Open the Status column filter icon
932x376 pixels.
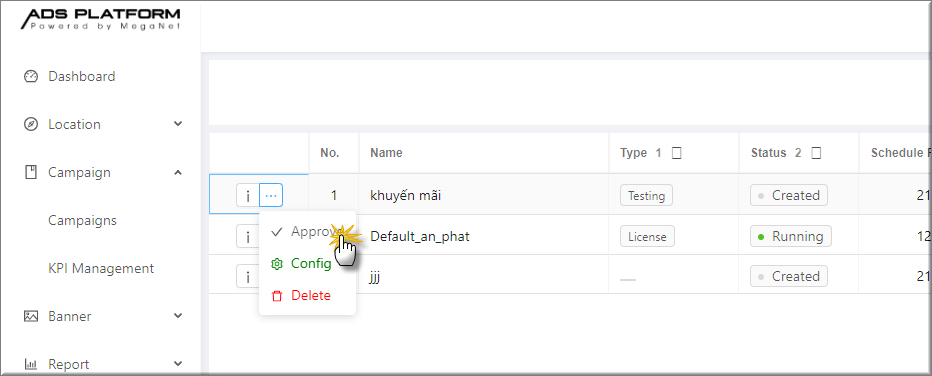coord(817,153)
